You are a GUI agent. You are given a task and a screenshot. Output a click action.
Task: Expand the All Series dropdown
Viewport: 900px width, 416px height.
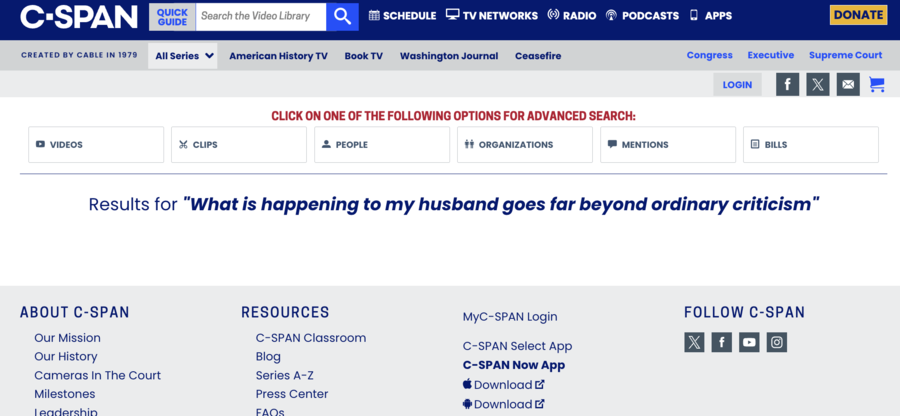[x=183, y=56]
